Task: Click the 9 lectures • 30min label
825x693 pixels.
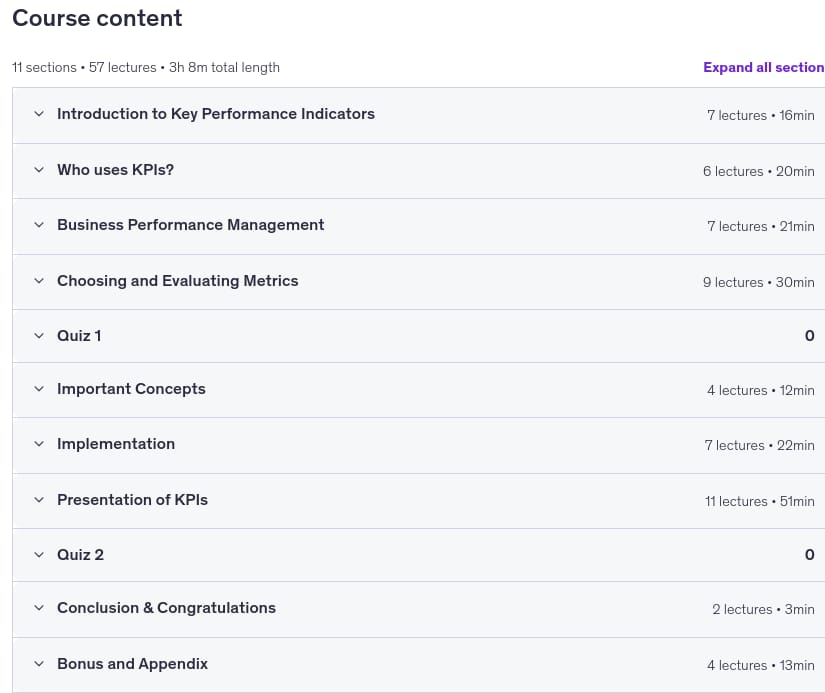Action: point(759,282)
